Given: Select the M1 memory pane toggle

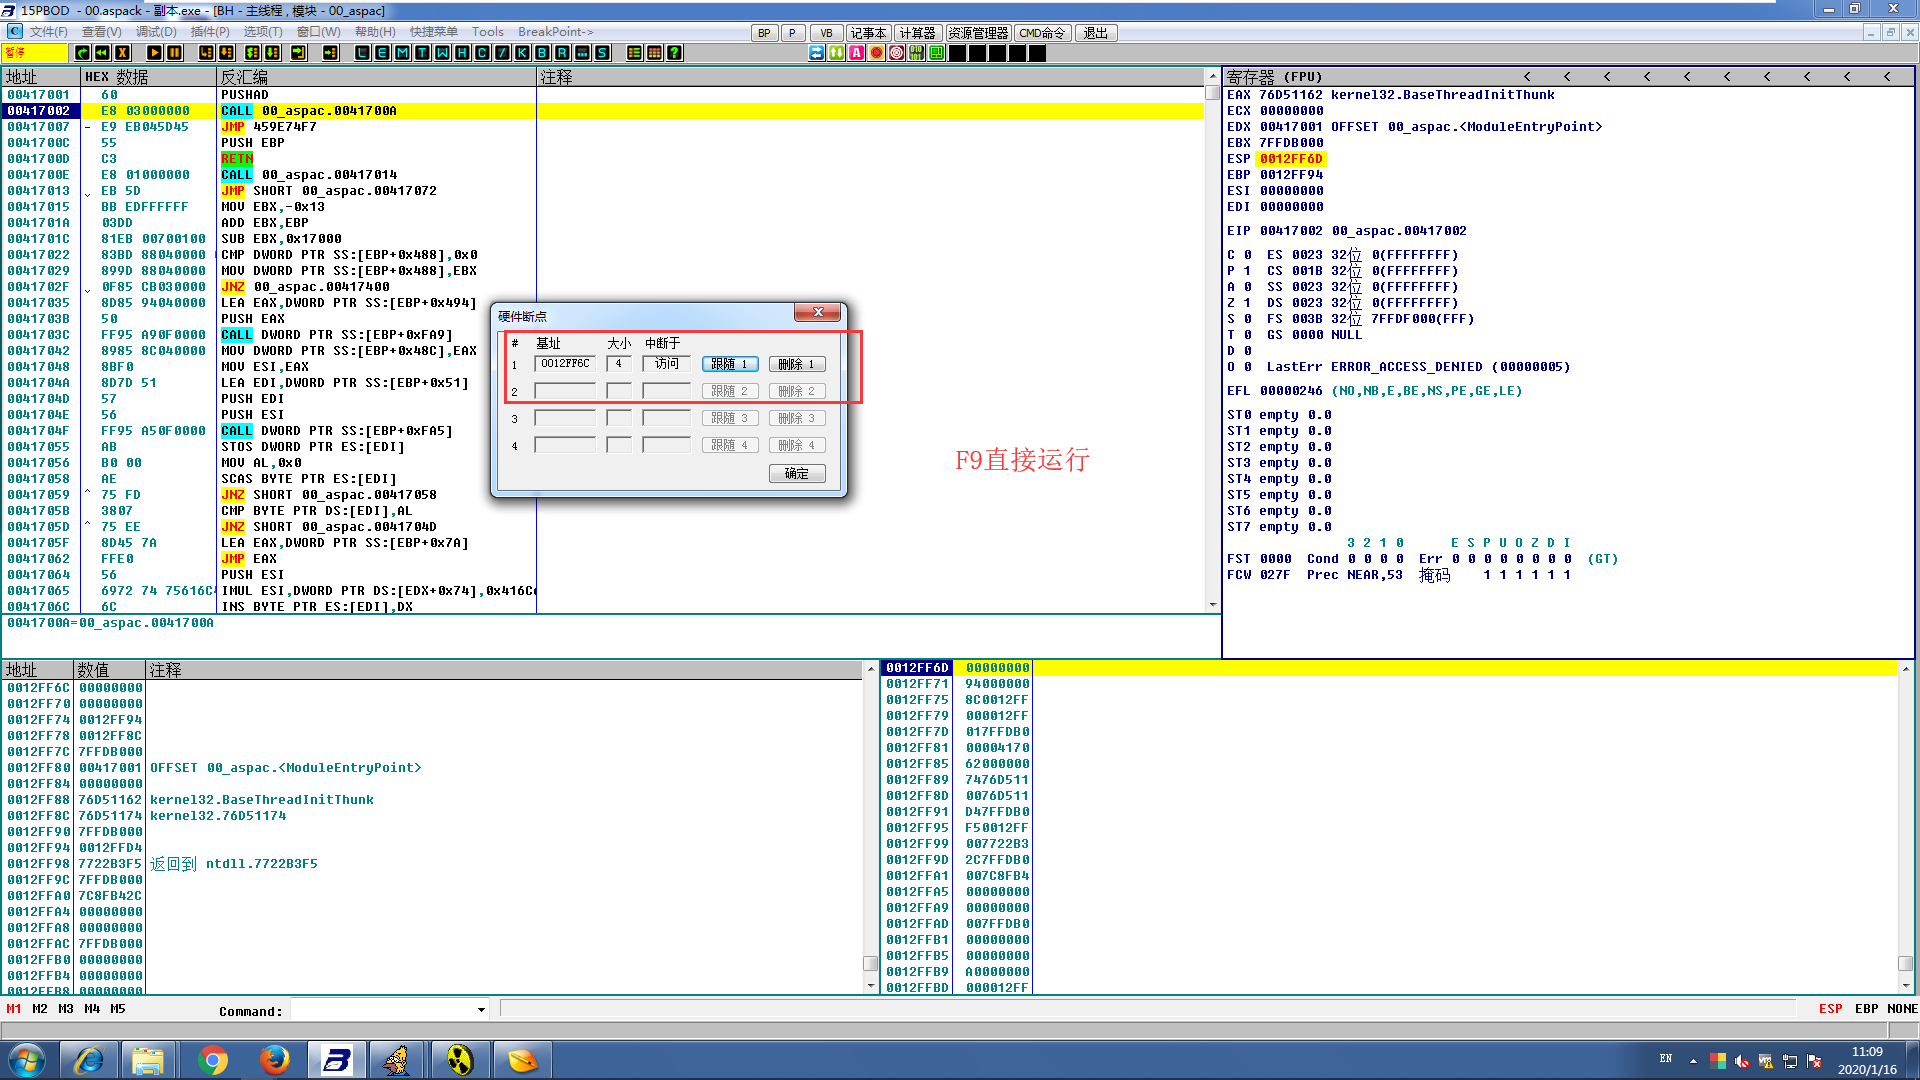Looking at the screenshot, I should 13,1009.
